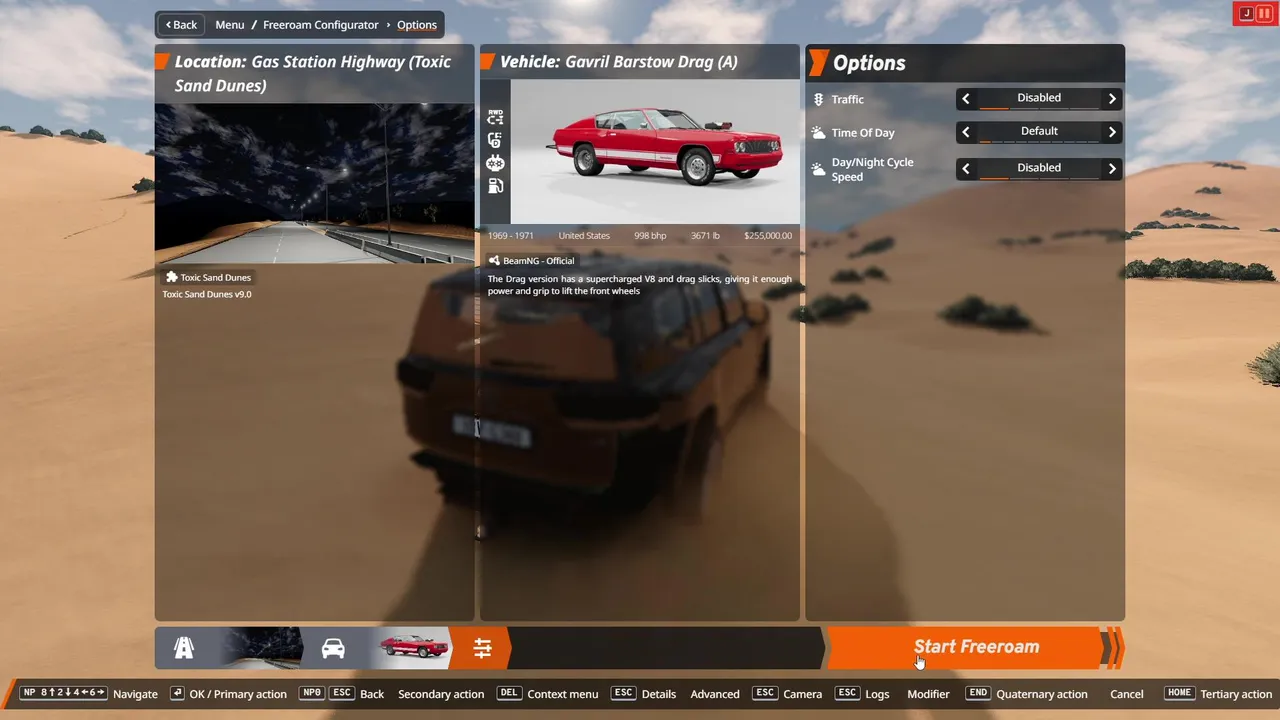Click the Traffic 'Disabled' value field
Viewport: 1280px width, 720px height.
pyautogui.click(x=1039, y=98)
